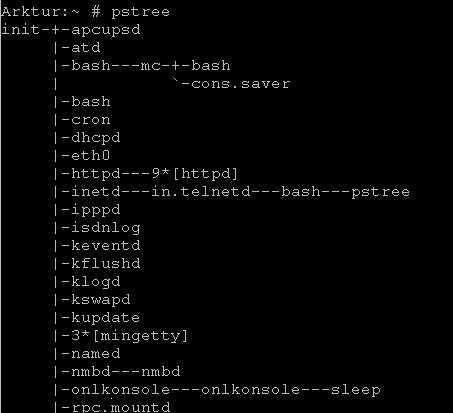Select the atd process line
The height and width of the screenshot is (413, 453).
point(86,48)
